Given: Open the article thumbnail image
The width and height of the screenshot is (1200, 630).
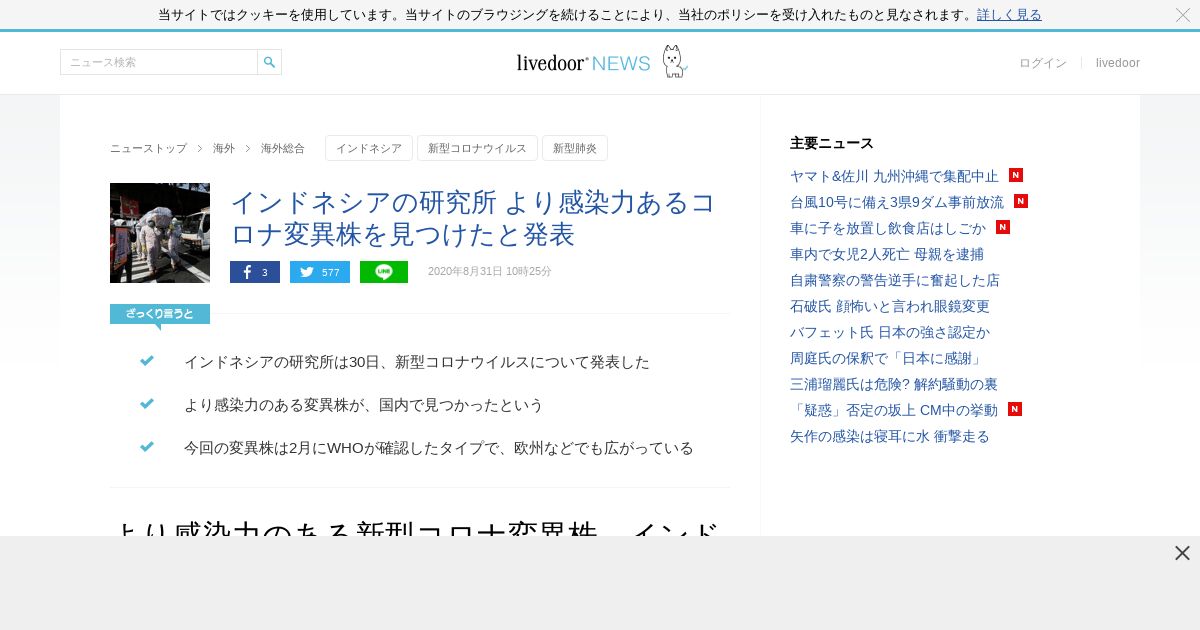Looking at the screenshot, I should click(x=160, y=233).
